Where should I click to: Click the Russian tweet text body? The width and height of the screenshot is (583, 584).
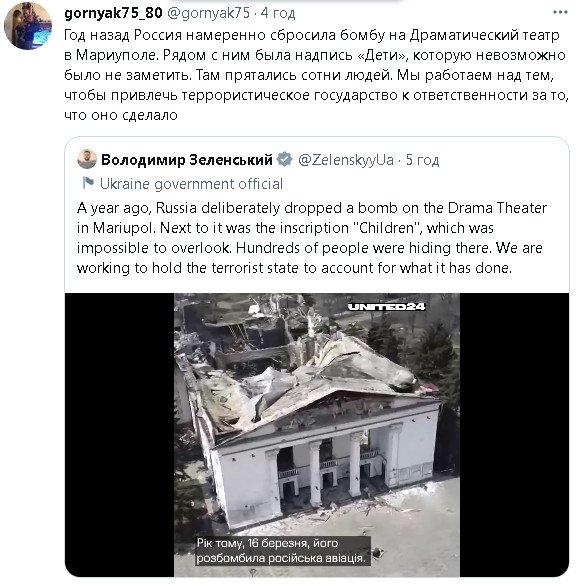[x=316, y=75]
